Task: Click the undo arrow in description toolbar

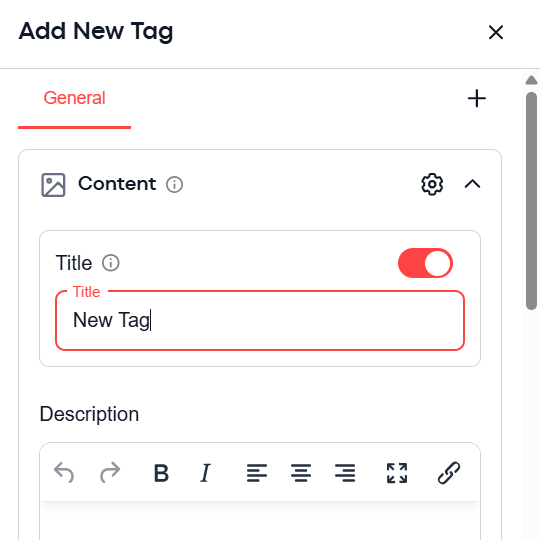Action: pyautogui.click(x=64, y=472)
